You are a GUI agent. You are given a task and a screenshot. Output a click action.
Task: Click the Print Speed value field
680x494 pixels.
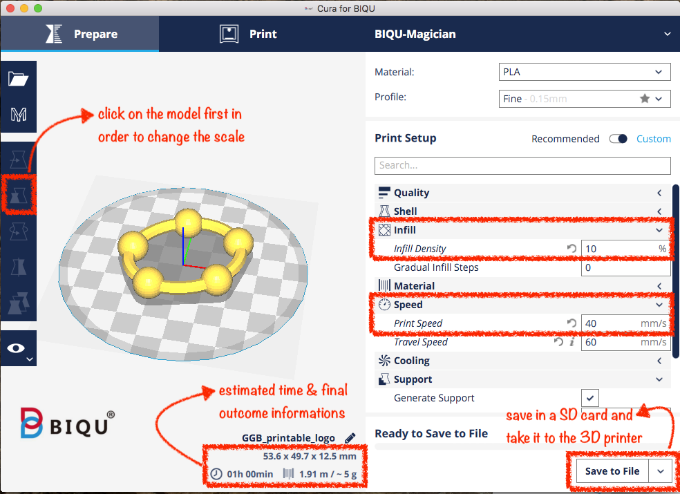tap(626, 323)
